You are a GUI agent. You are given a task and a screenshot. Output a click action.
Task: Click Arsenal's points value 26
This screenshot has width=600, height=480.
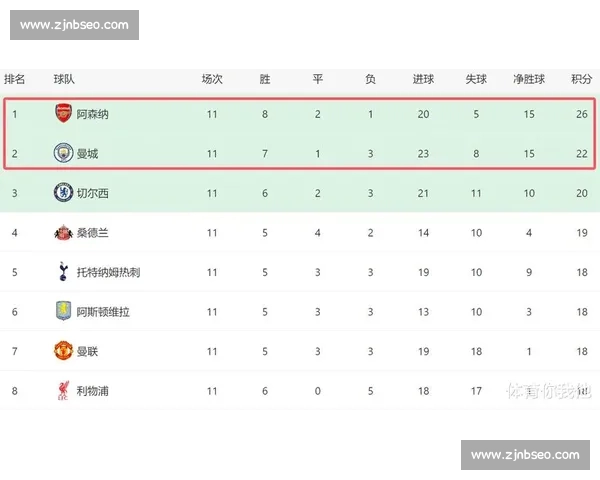pos(581,114)
